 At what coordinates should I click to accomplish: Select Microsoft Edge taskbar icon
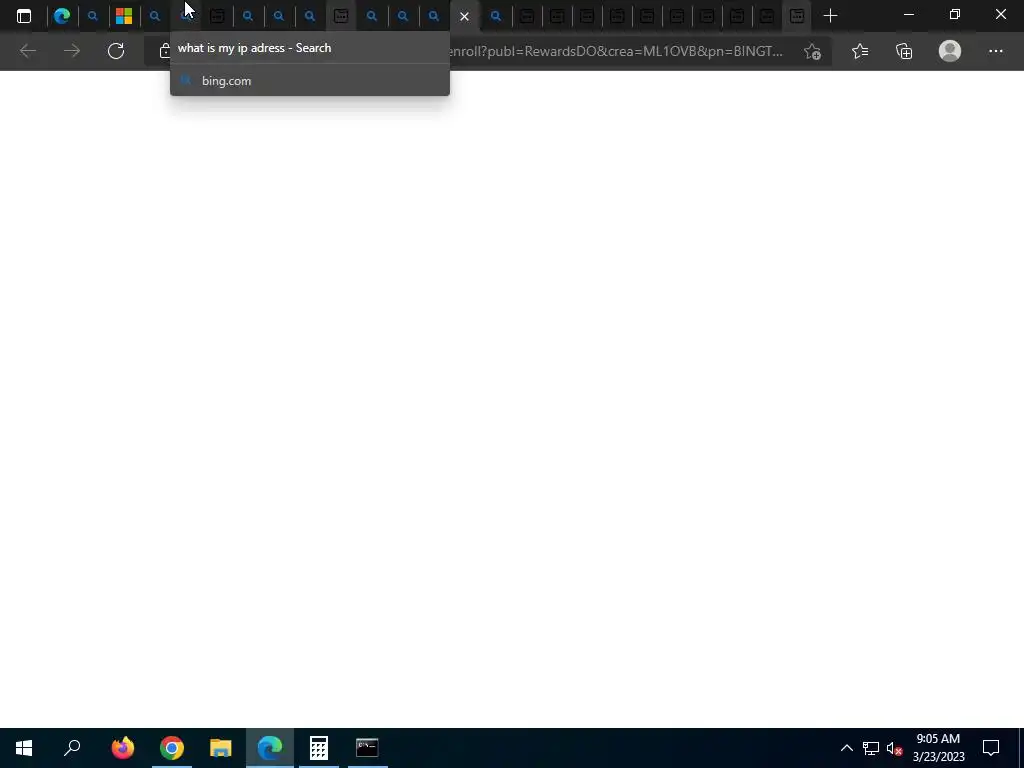click(270, 748)
